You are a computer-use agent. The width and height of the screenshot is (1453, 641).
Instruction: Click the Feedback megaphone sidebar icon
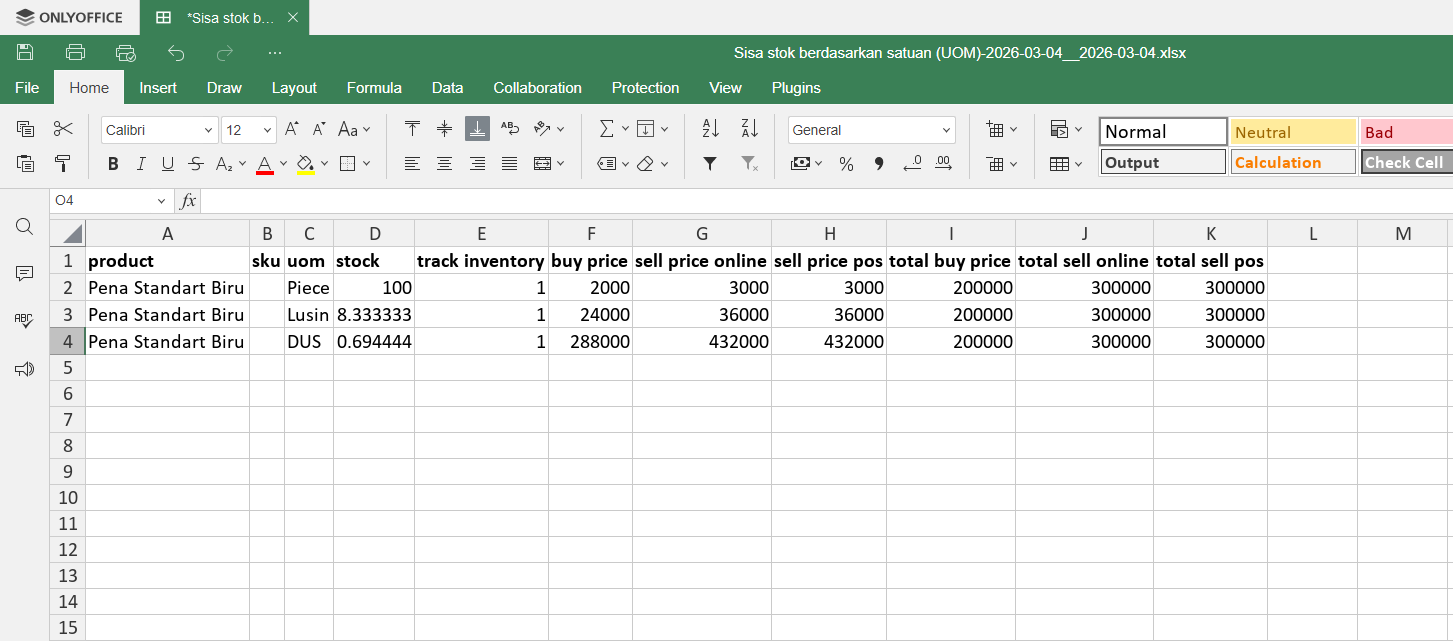(x=25, y=369)
